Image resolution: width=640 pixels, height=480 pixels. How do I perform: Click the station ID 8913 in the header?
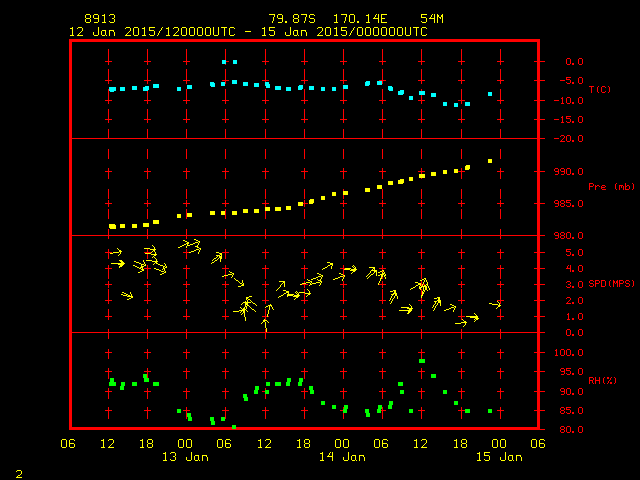[100, 19]
